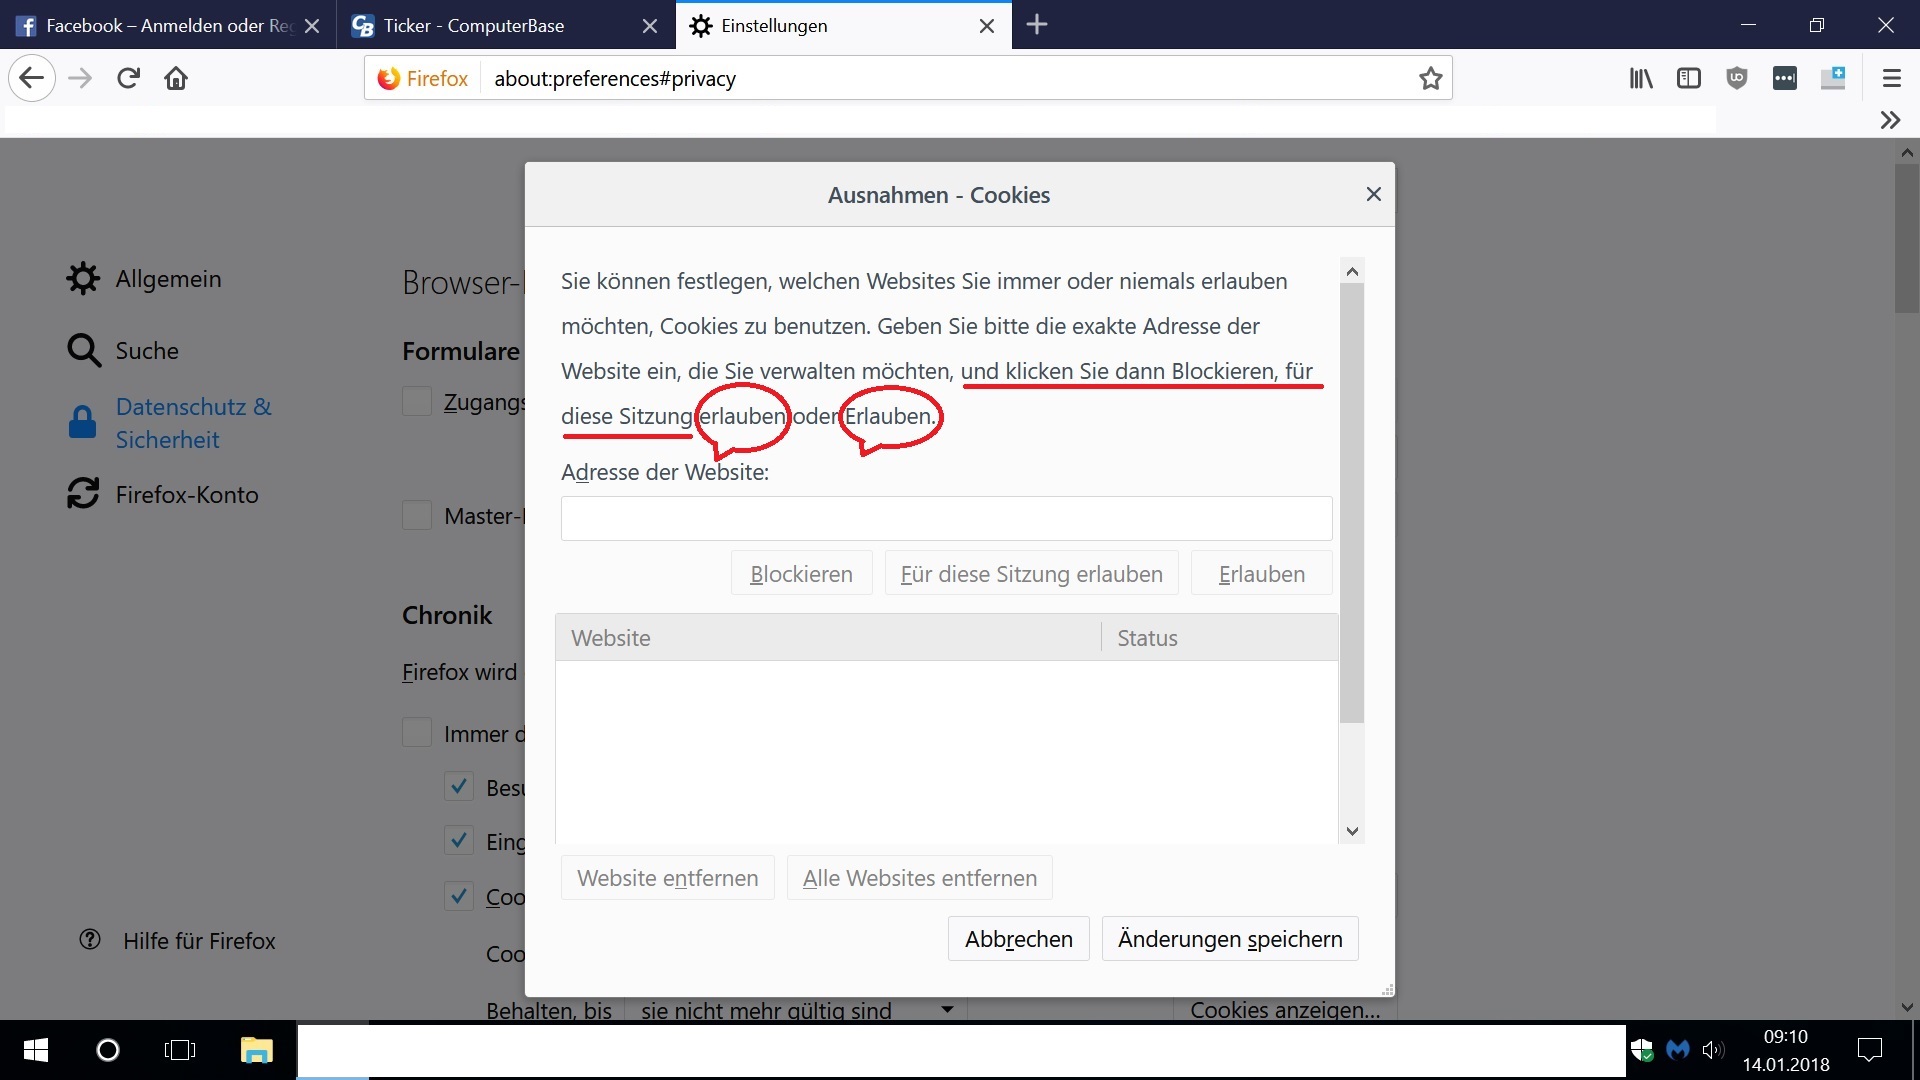
Task: Bookmark page with star icon
Action: pyautogui.click(x=1430, y=78)
